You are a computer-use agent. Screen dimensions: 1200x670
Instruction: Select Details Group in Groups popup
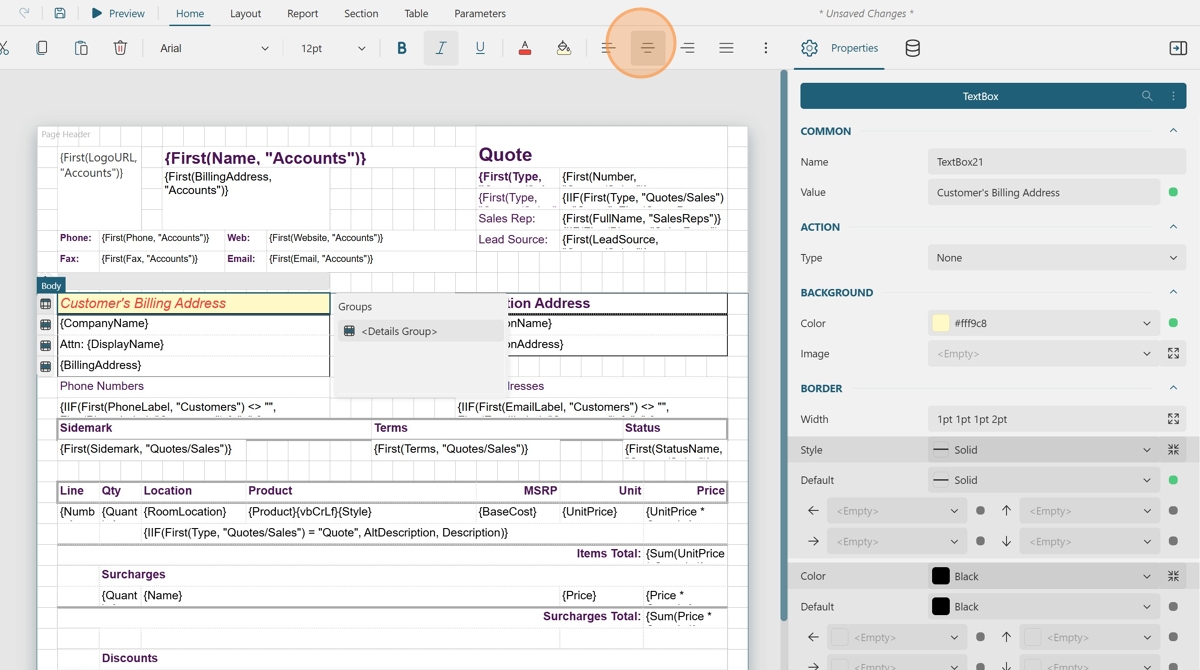click(420, 331)
